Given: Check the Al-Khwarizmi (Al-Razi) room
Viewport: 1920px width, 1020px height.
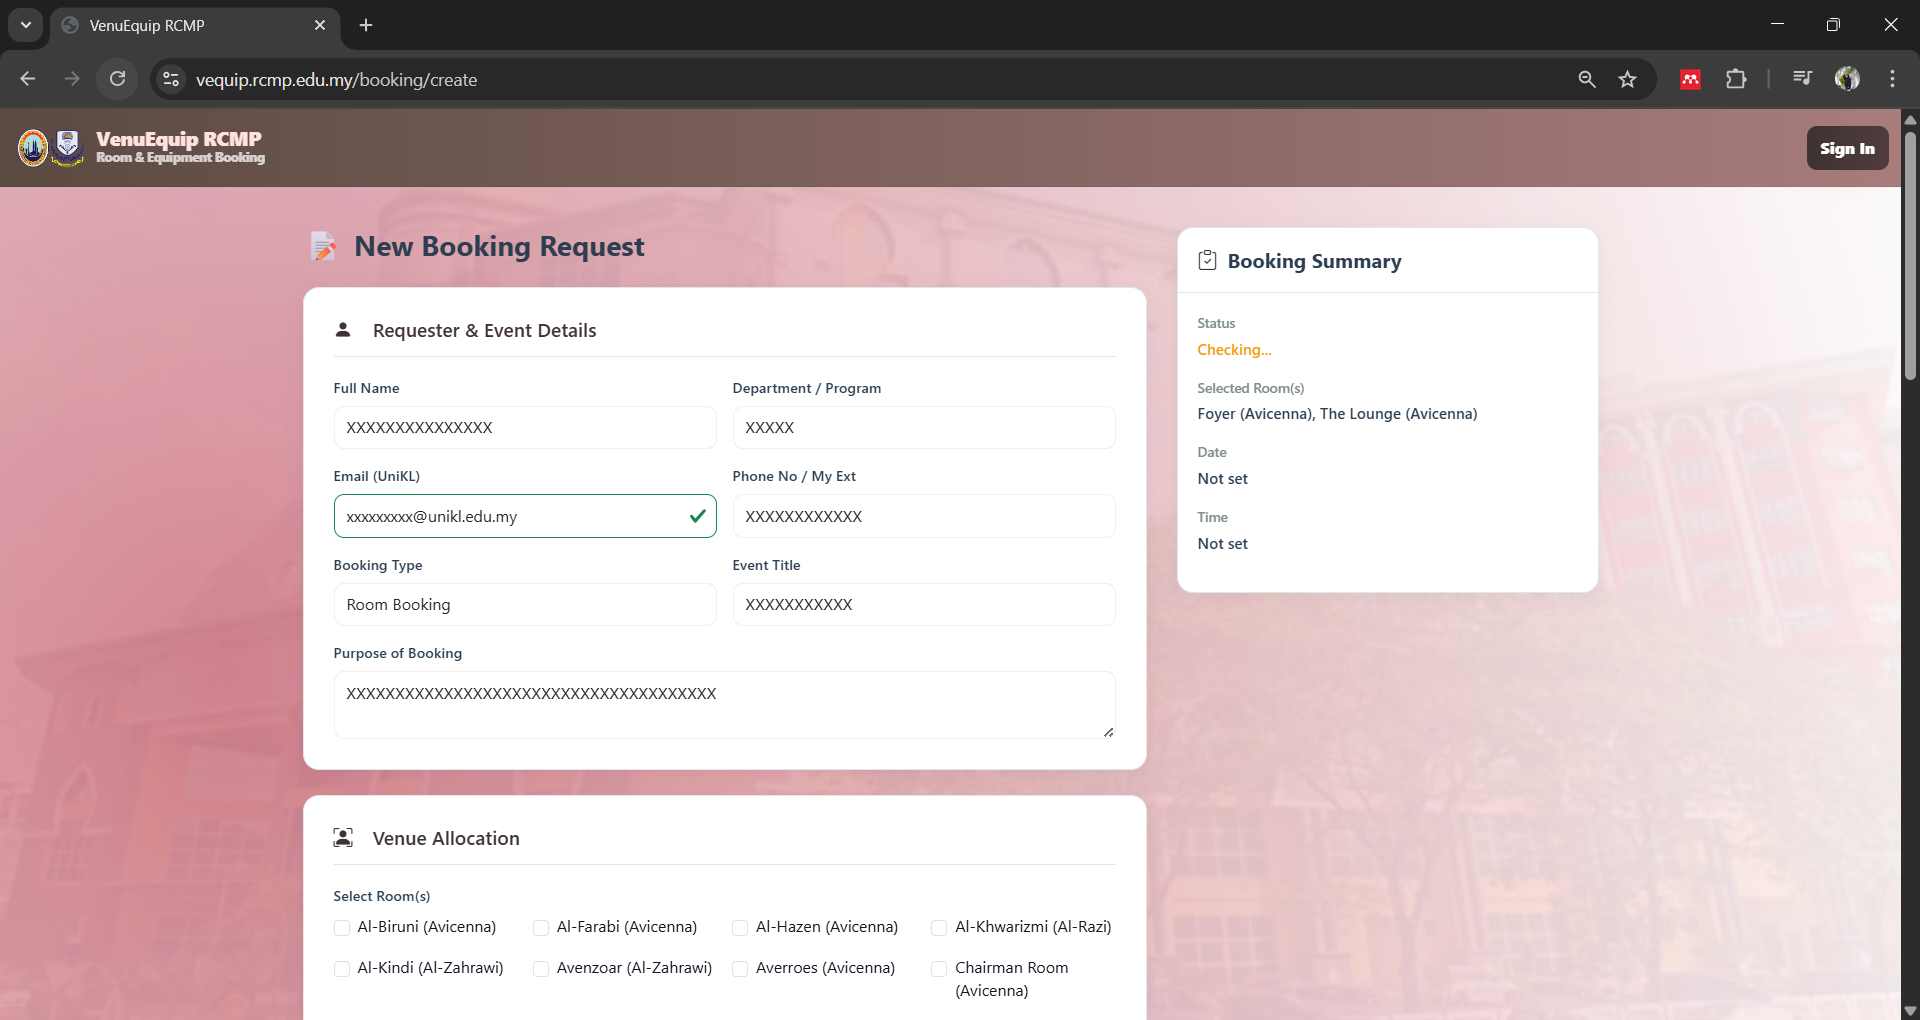Looking at the screenshot, I should click(939, 928).
